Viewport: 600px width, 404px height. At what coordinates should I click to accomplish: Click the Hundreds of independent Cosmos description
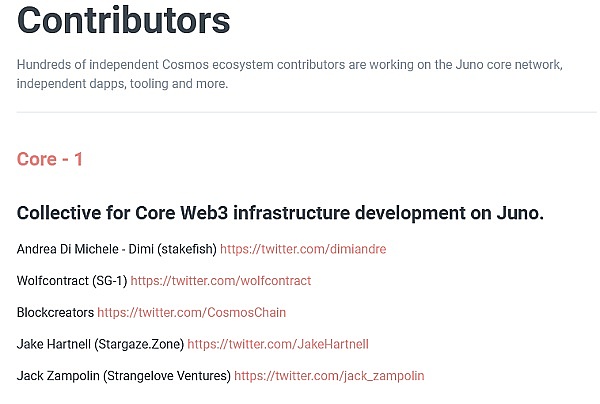pyautogui.click(x=290, y=74)
